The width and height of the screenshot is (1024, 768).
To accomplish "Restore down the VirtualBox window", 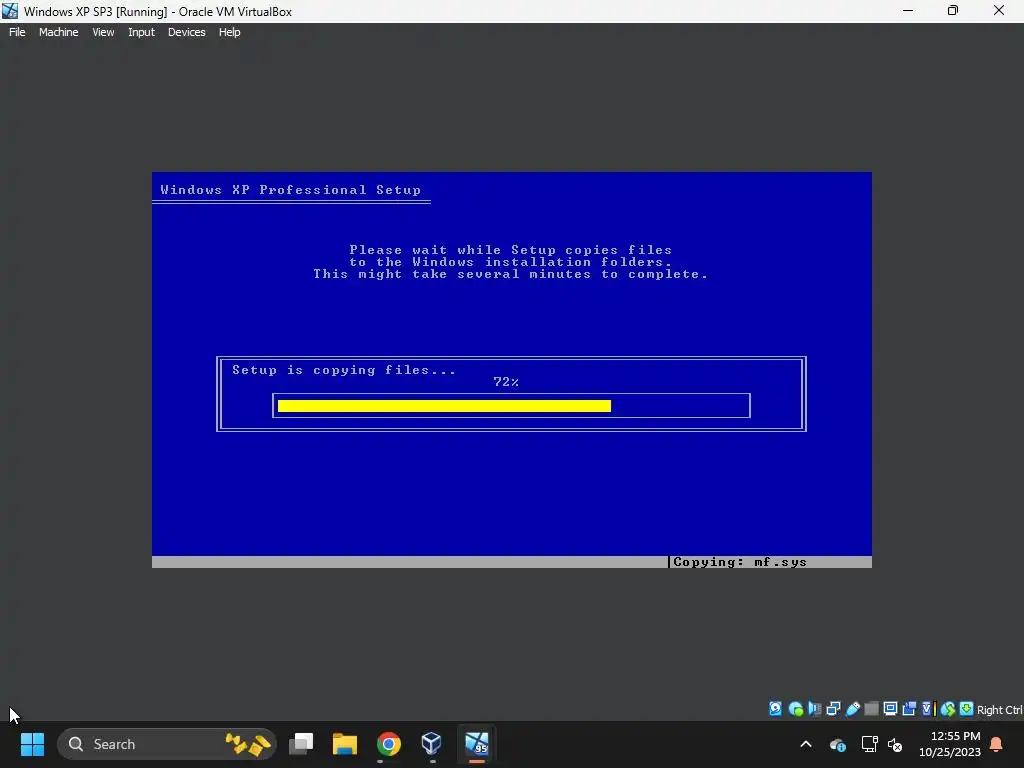I will tap(953, 11).
